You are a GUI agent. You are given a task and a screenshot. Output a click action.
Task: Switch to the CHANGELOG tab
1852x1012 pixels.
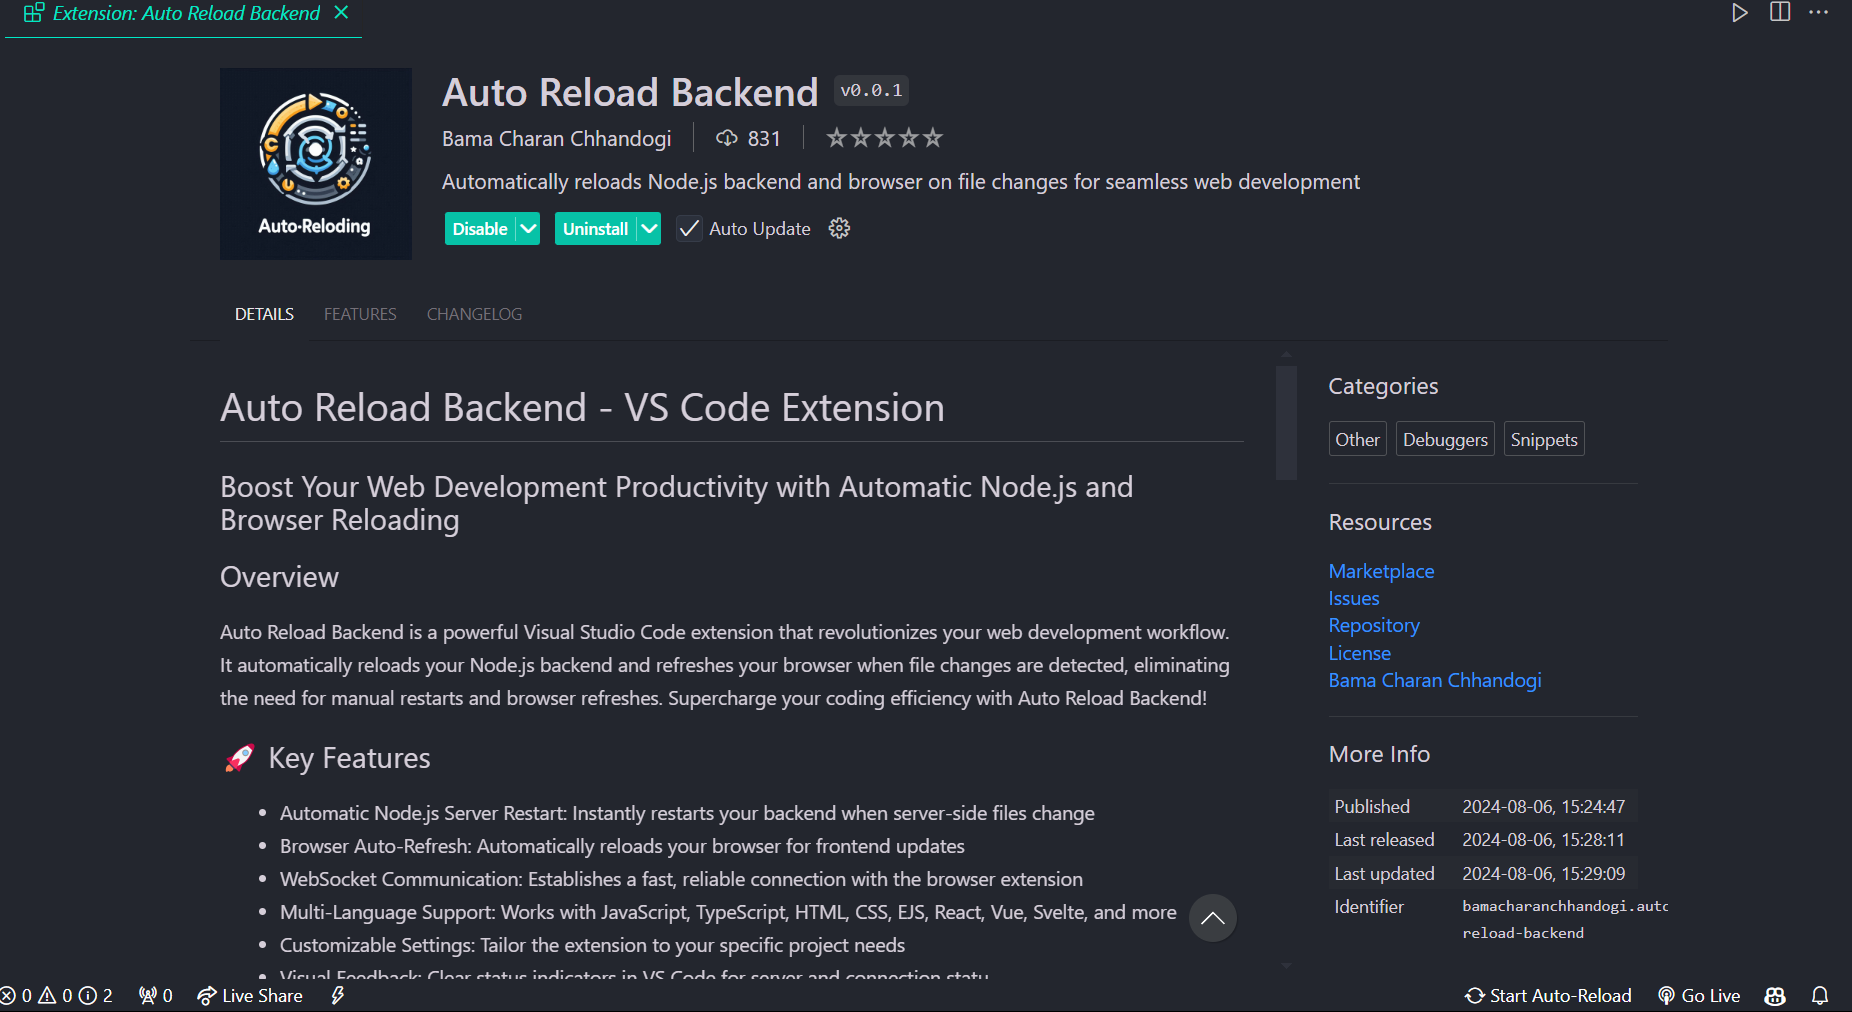(x=474, y=314)
